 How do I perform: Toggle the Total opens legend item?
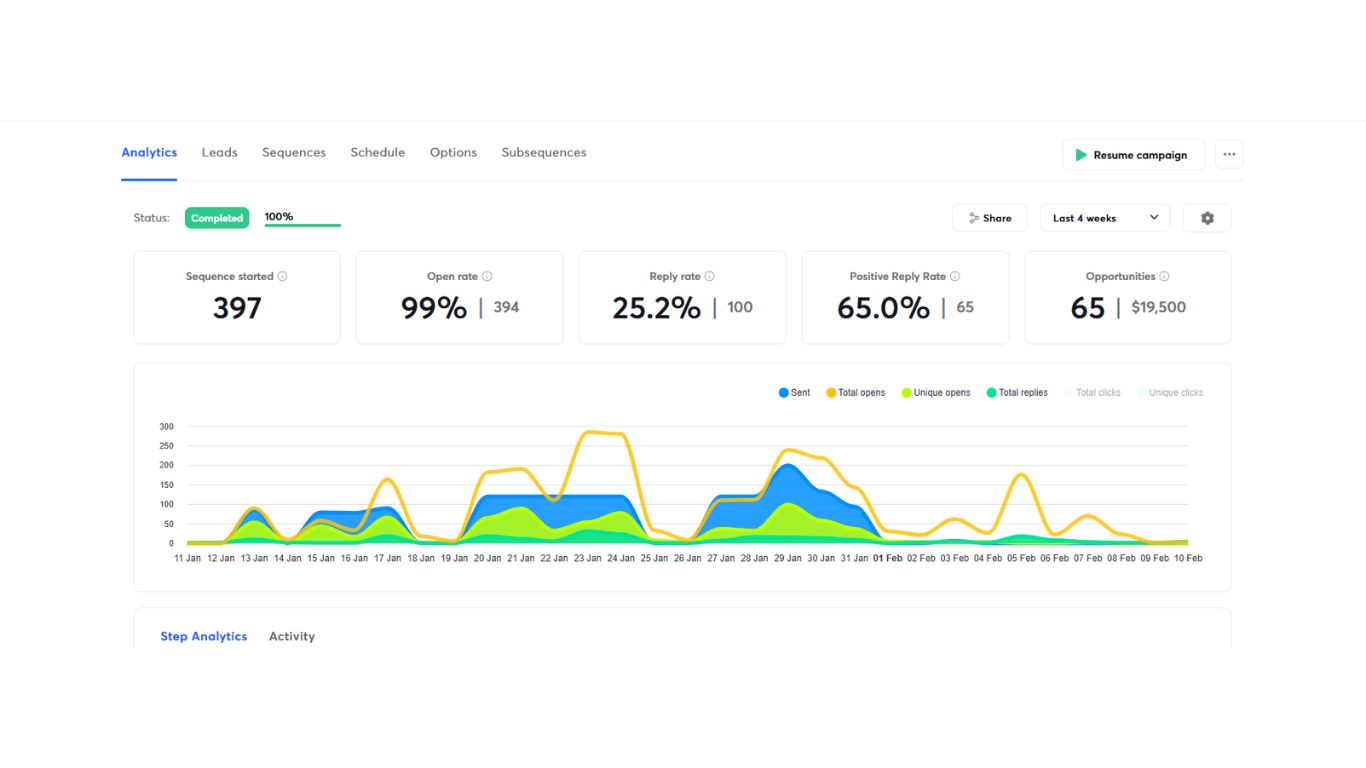point(856,393)
